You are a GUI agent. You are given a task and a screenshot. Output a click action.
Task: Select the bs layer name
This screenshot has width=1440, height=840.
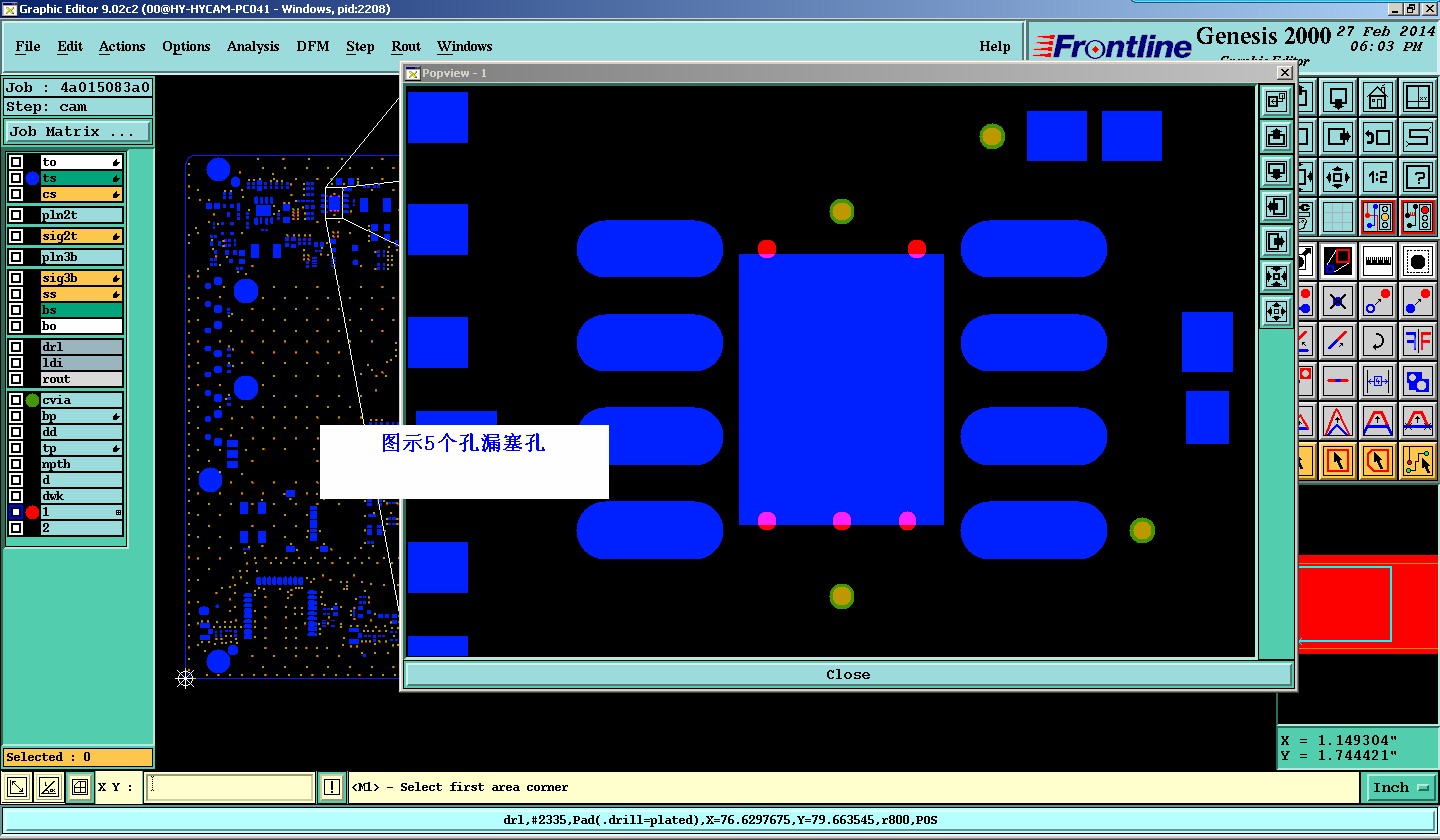(x=82, y=310)
